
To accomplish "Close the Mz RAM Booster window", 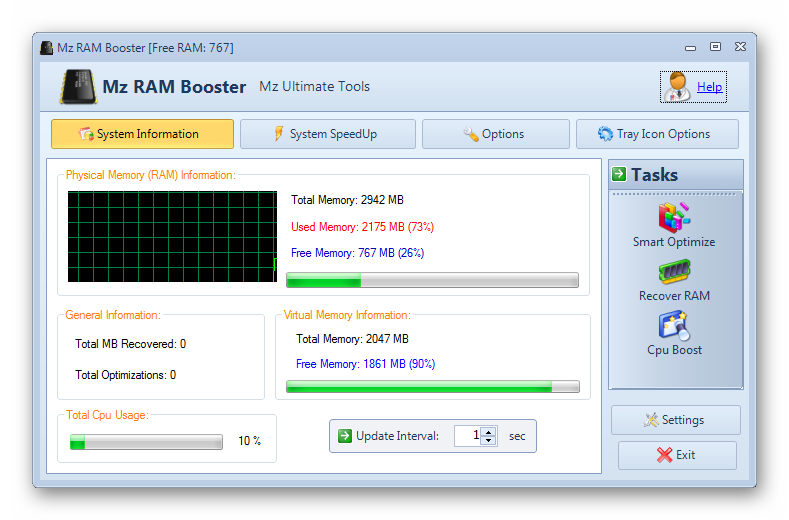I will (740, 47).
